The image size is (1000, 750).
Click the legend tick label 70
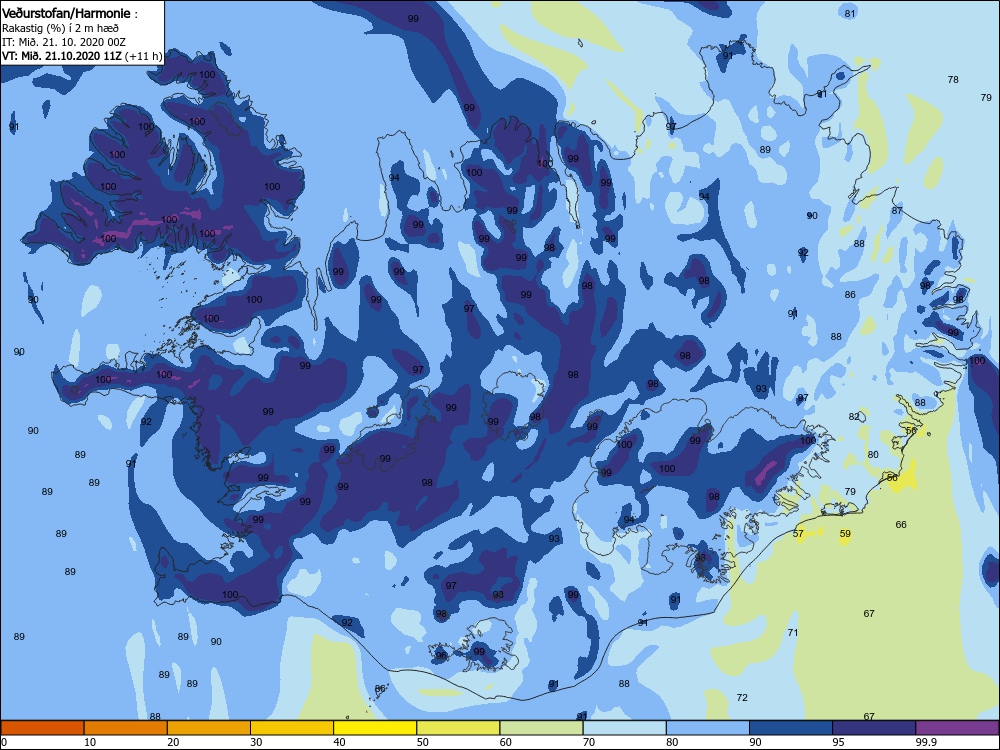coord(589,742)
